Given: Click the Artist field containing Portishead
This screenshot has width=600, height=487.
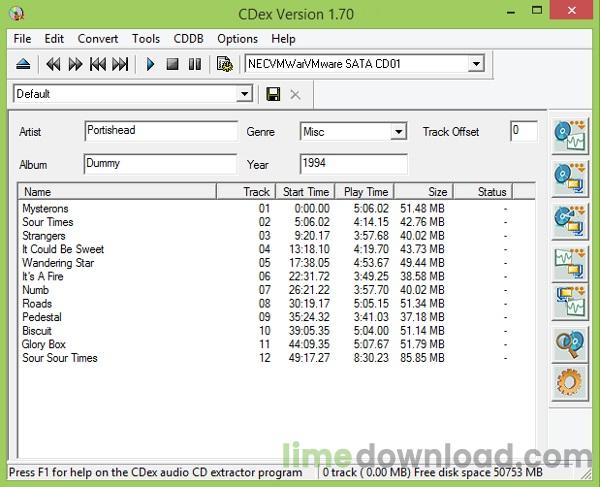Looking at the screenshot, I should [161, 131].
